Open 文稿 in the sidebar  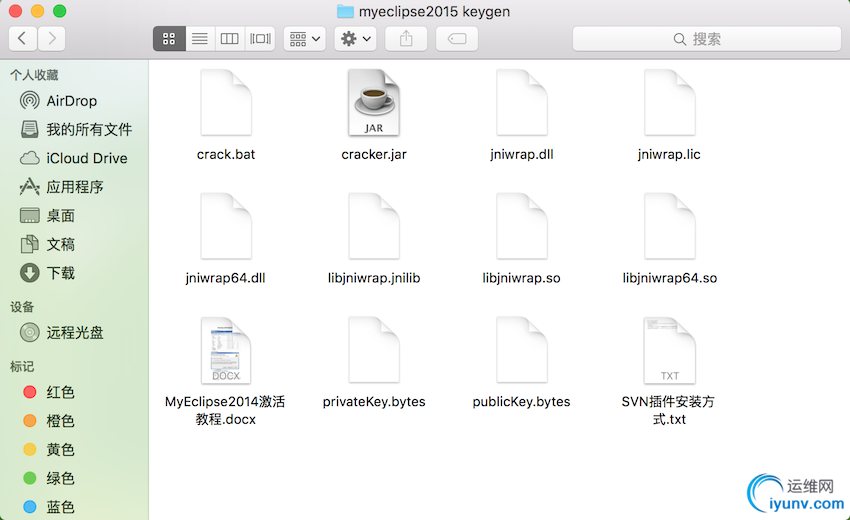(x=47, y=245)
